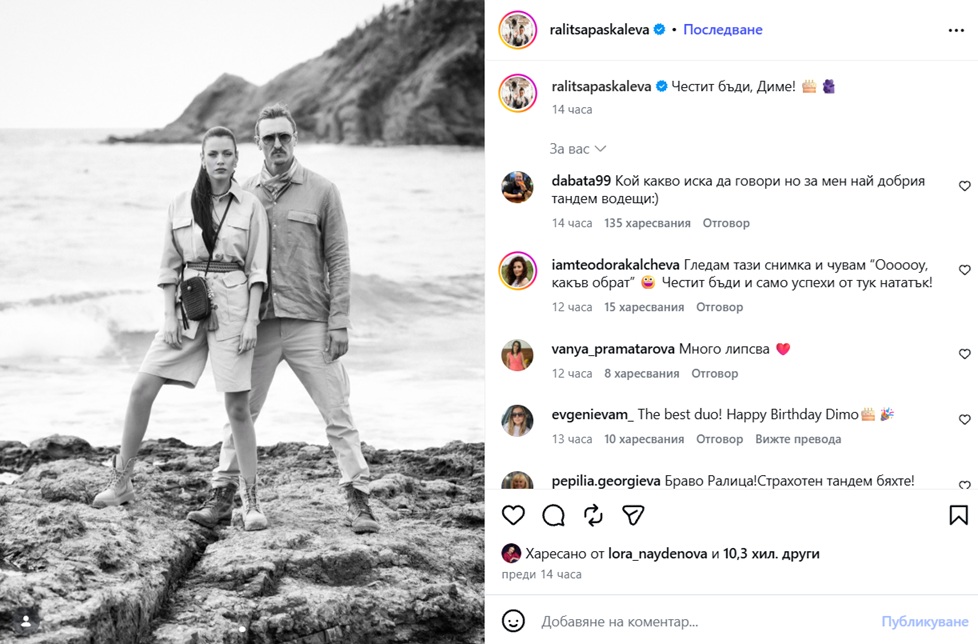The image size is (978, 644).
Task: Click 'Вижте превода' on evgenievam_ comment
Action: (798, 439)
